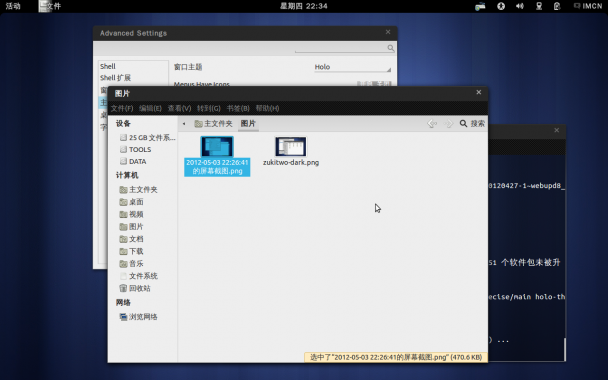The image size is (608, 380).
Task: Open 文件系统 in sidebar
Action: point(138,276)
